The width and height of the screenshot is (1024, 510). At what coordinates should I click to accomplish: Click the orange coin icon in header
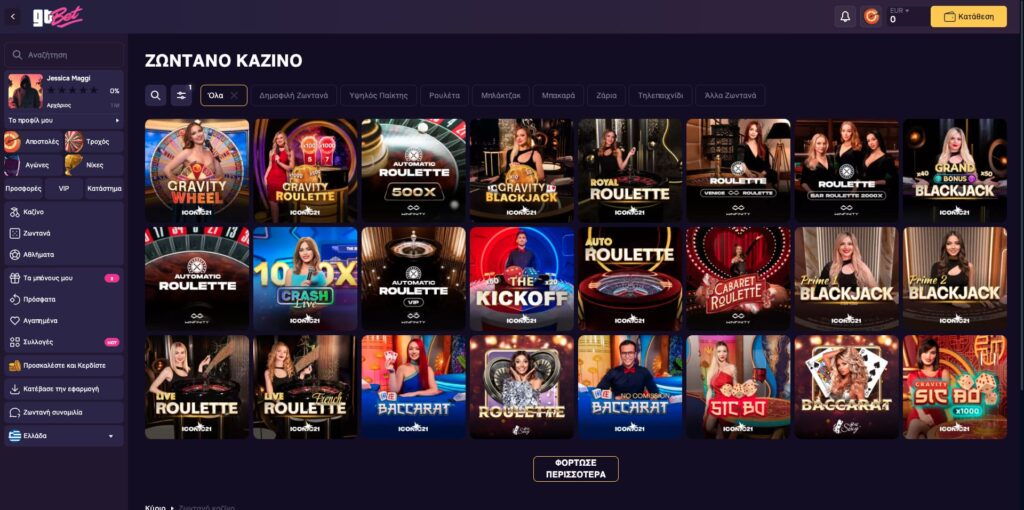point(871,16)
